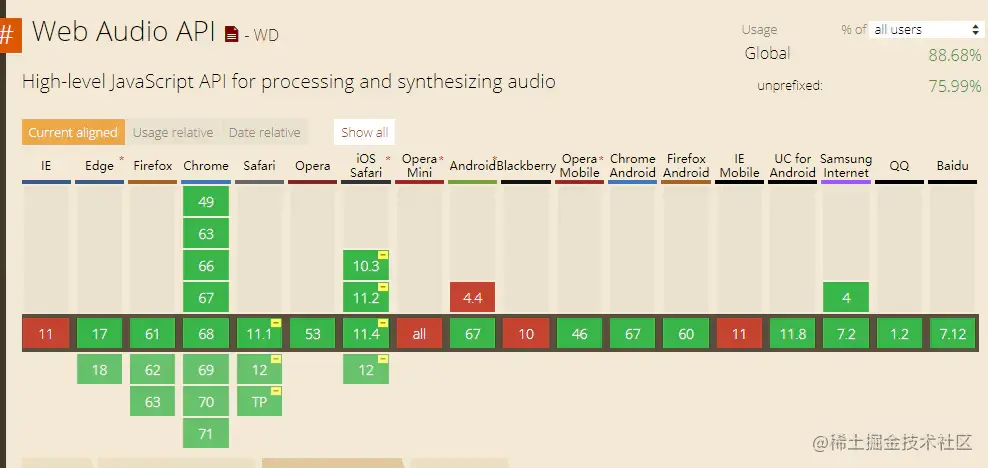Viewport: 988px width, 468px height.
Task: Select the Edge 17 cell
Action: [x=100, y=334]
